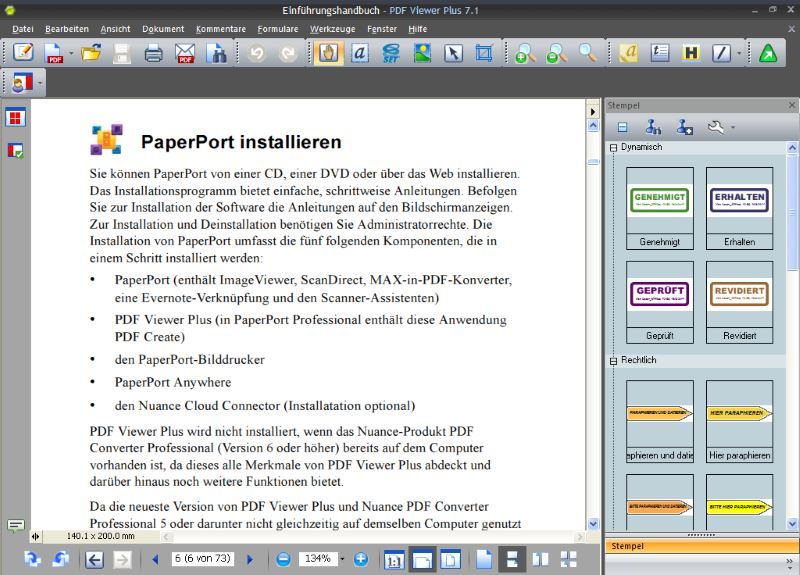Click the page number input field
This screenshot has width=800, height=575.
click(x=203, y=559)
